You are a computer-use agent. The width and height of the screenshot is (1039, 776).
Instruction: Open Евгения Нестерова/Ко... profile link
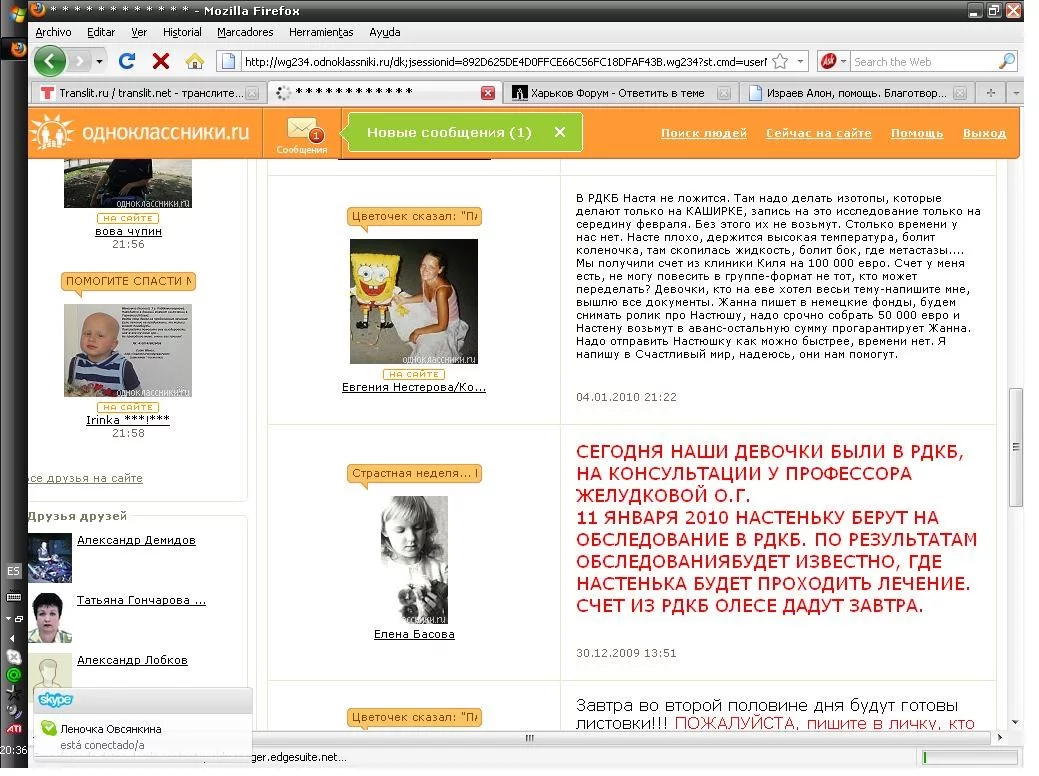pyautogui.click(x=414, y=388)
